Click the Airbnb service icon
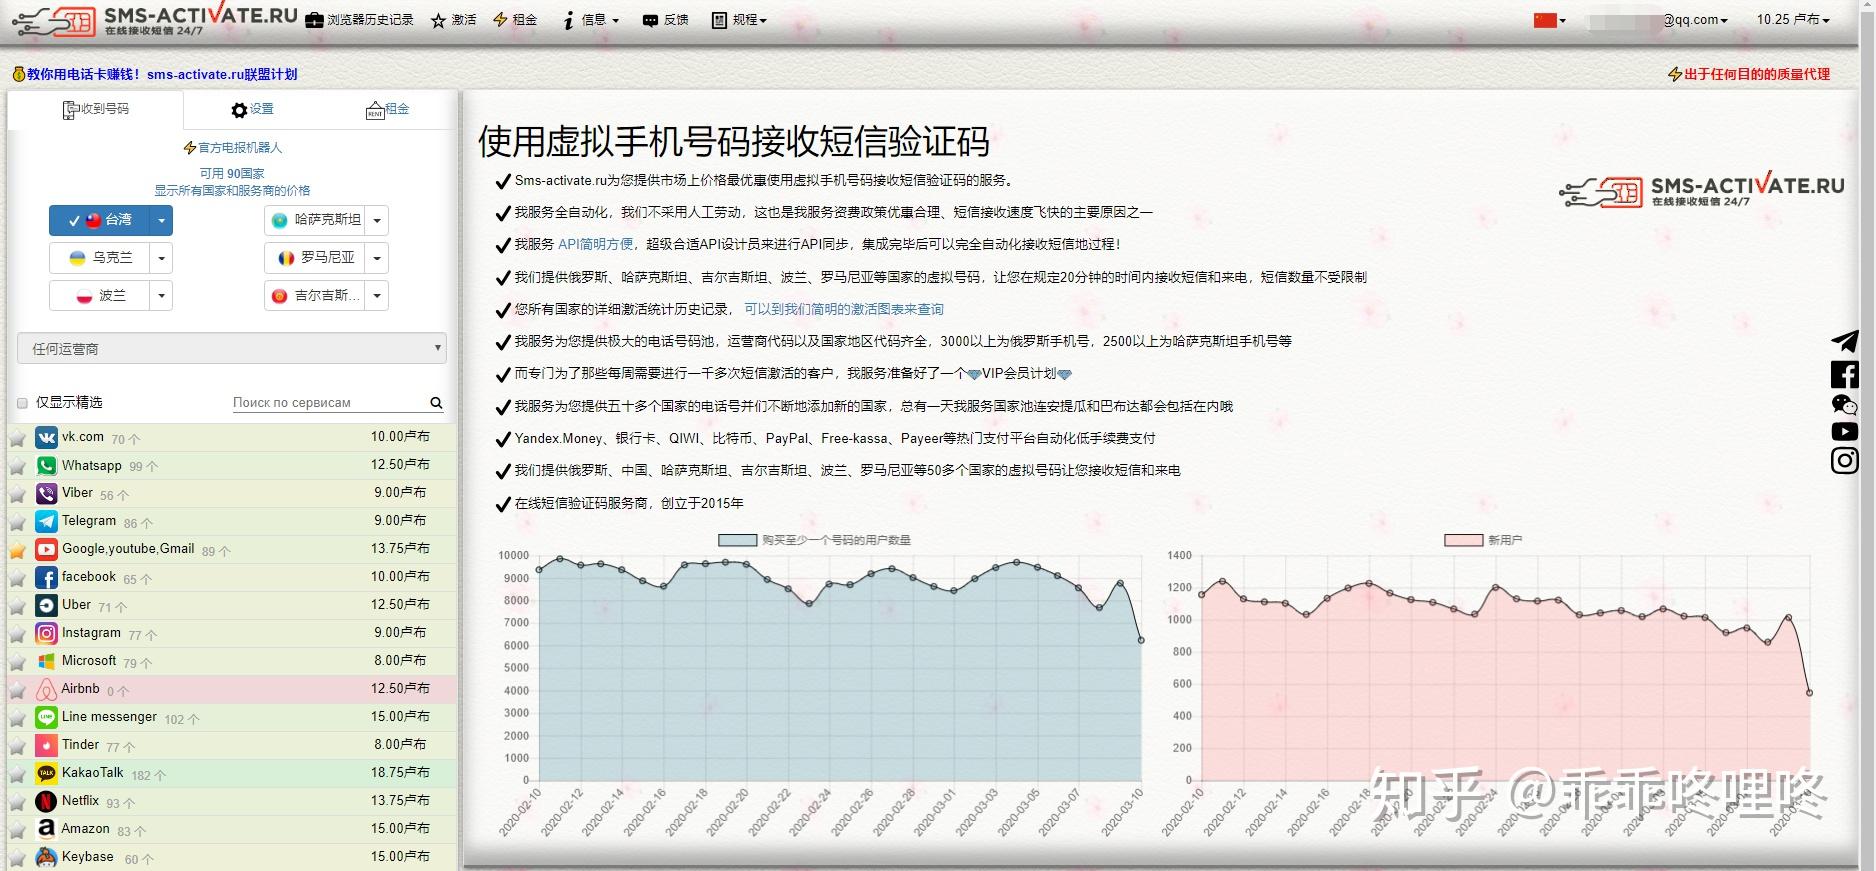Viewport: 1876px width, 871px height. pyautogui.click(x=46, y=690)
